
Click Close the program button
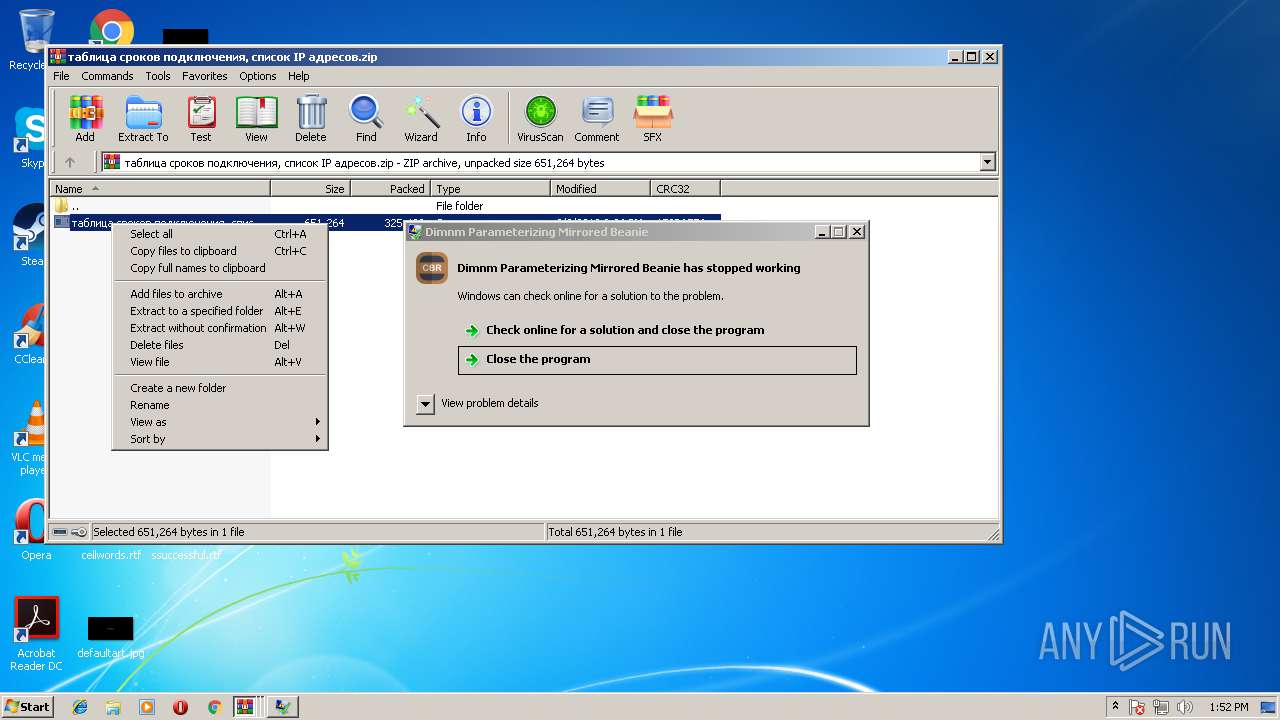pos(657,360)
